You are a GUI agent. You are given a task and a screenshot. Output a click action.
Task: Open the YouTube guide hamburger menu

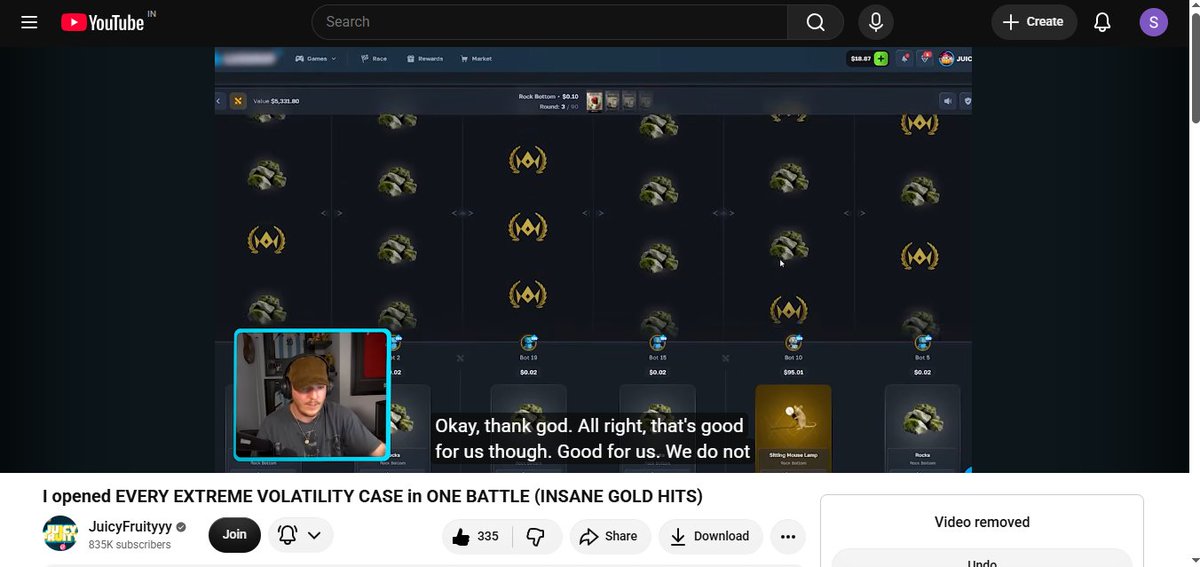(x=29, y=22)
